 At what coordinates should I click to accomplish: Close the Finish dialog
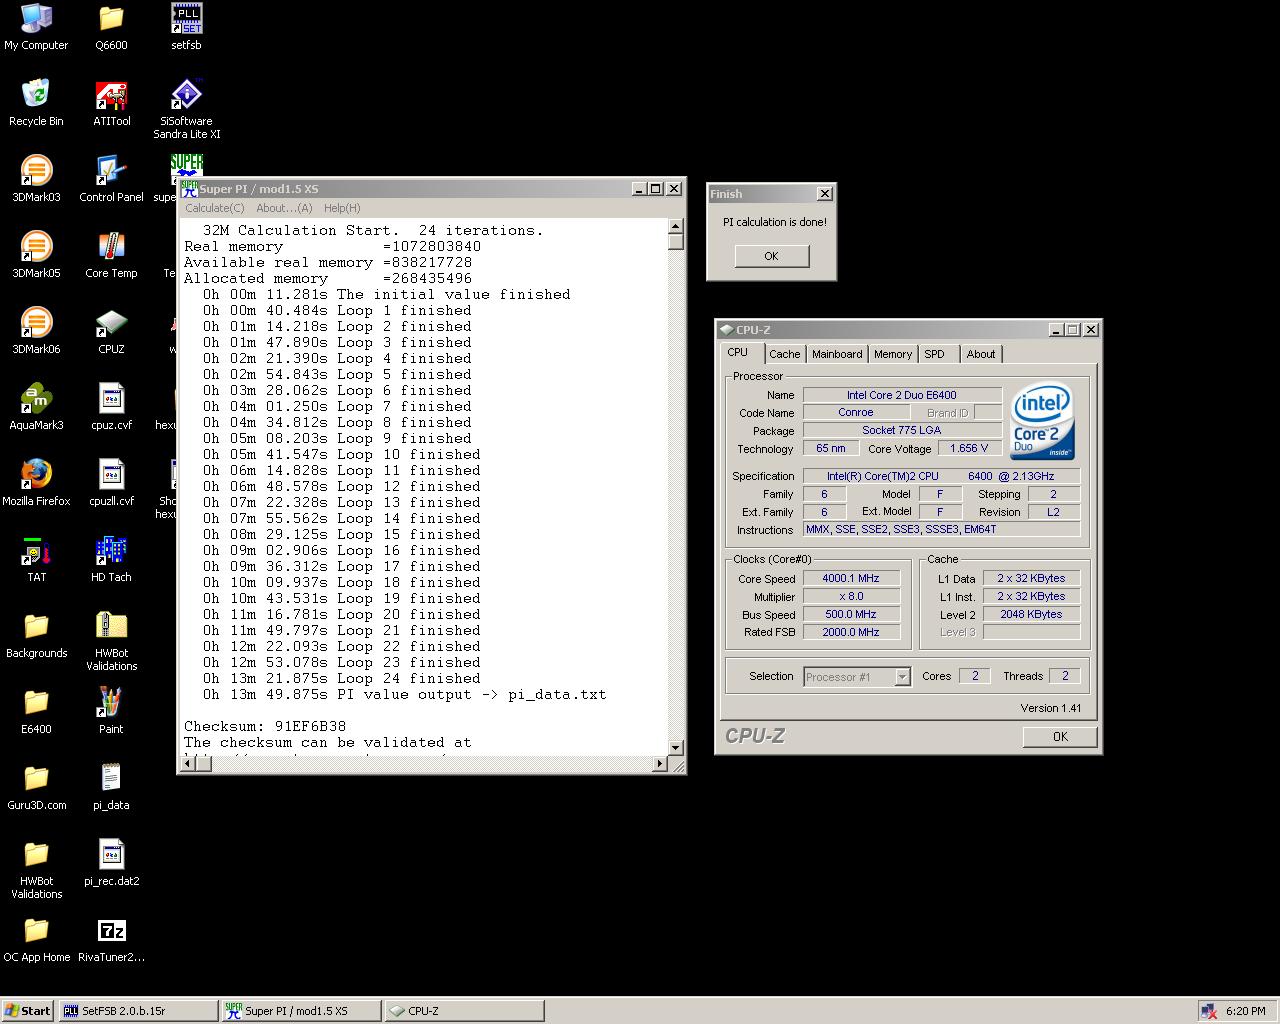tap(824, 194)
